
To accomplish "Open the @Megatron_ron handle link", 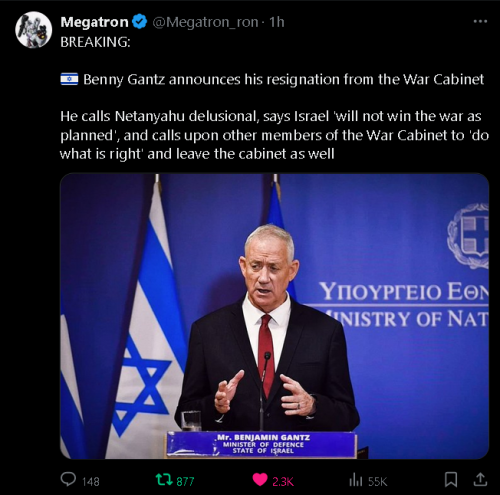I will tap(205, 22).
